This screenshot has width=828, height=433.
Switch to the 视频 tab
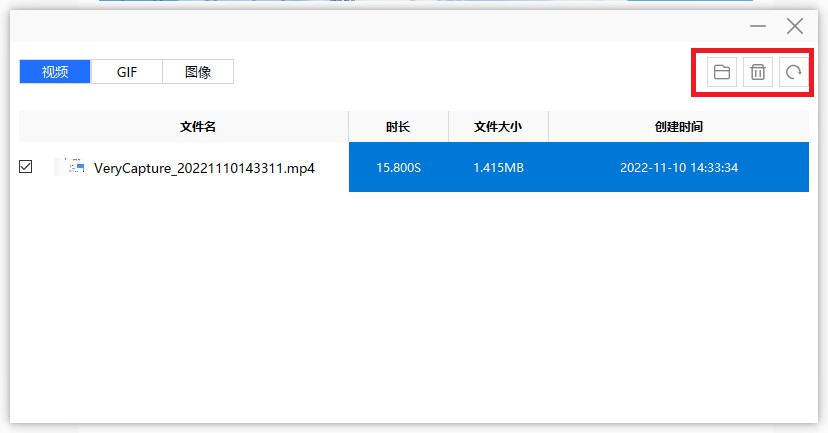click(55, 72)
